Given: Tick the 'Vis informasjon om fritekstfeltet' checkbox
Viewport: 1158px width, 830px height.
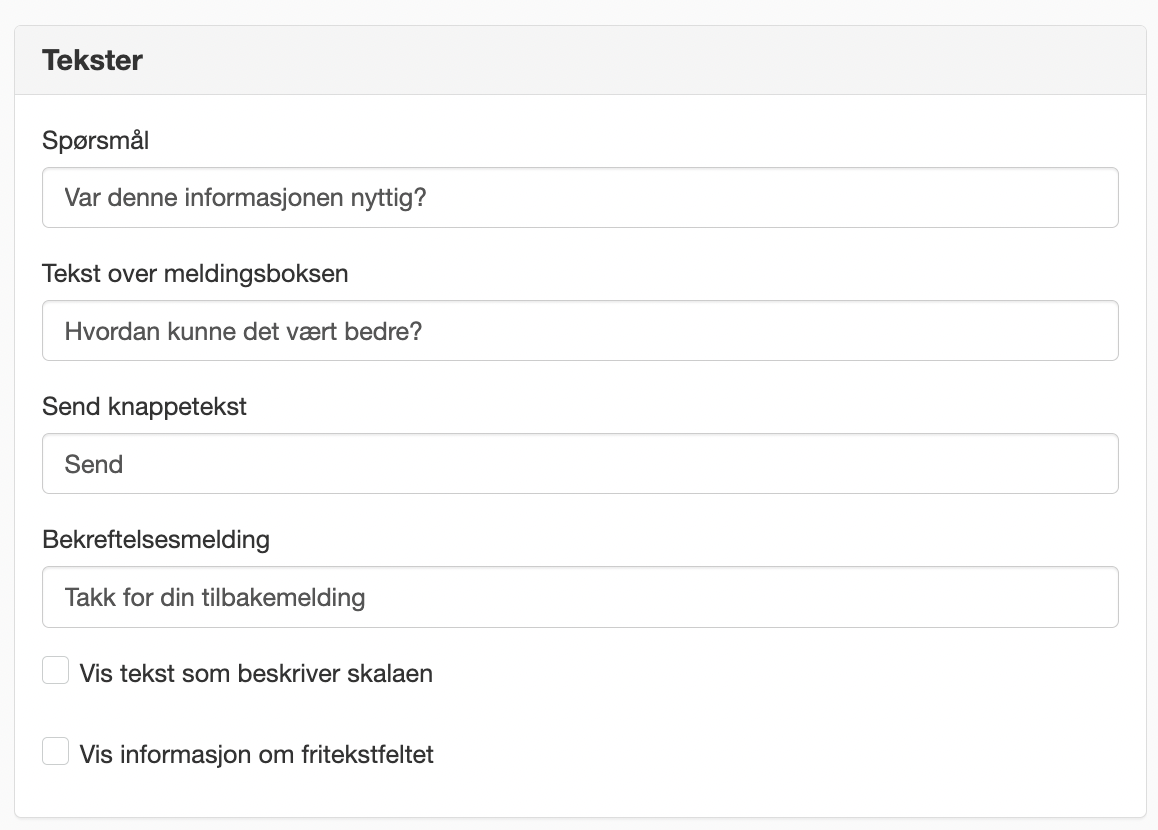Looking at the screenshot, I should coord(55,751).
